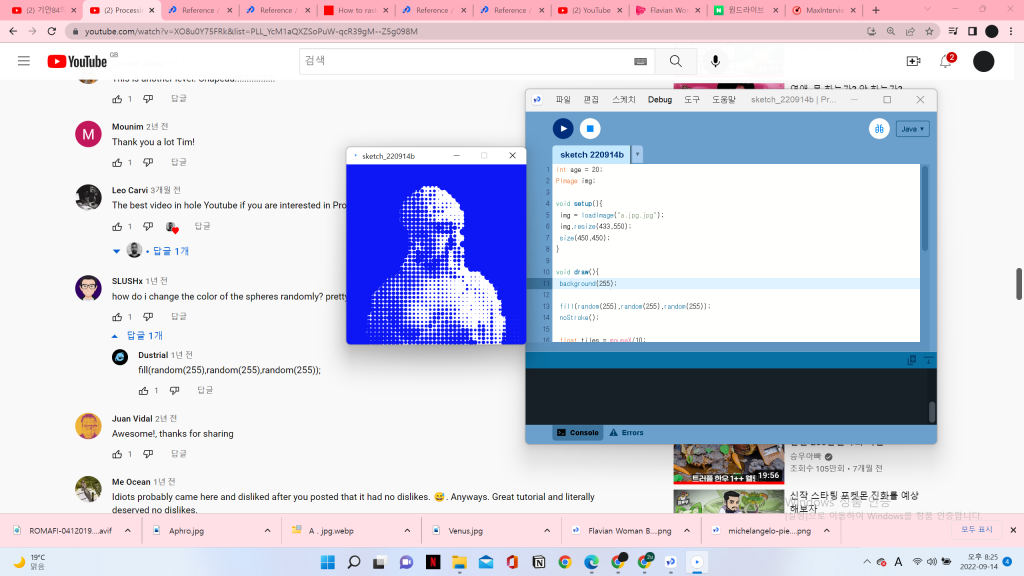Open the 도구 menu in Processing
The image size is (1024, 576).
692,100
